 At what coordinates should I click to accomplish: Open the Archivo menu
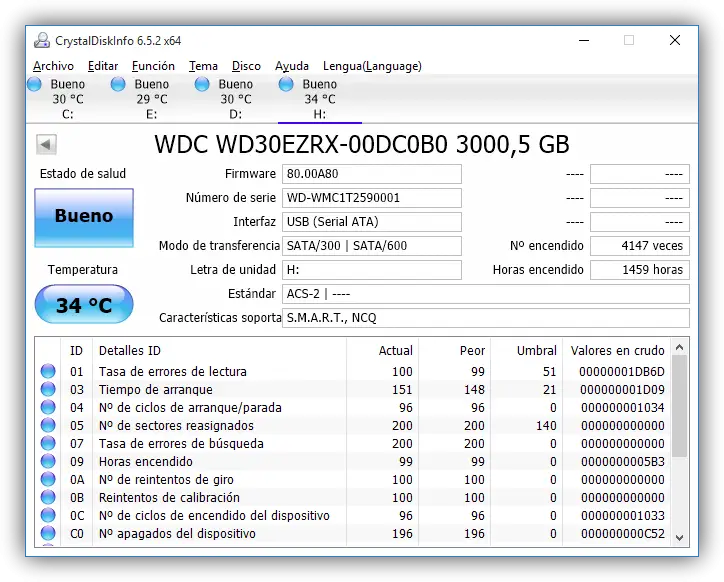(x=53, y=66)
